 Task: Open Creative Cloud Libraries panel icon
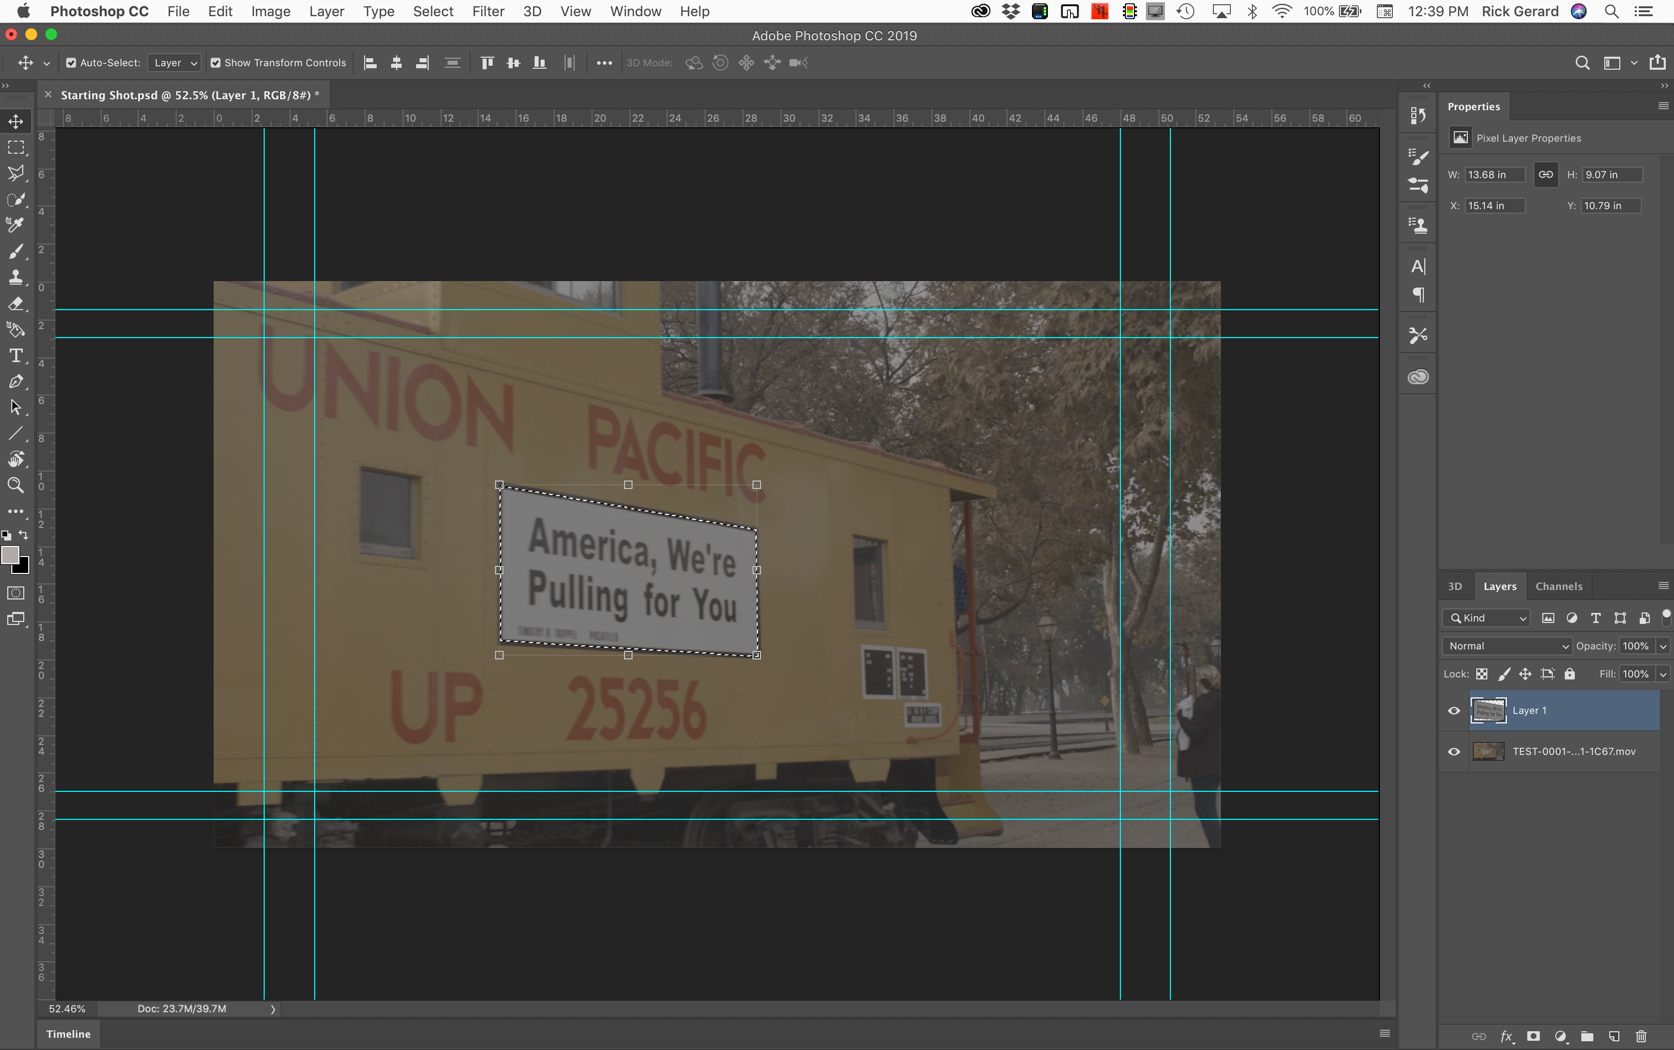(x=1418, y=377)
